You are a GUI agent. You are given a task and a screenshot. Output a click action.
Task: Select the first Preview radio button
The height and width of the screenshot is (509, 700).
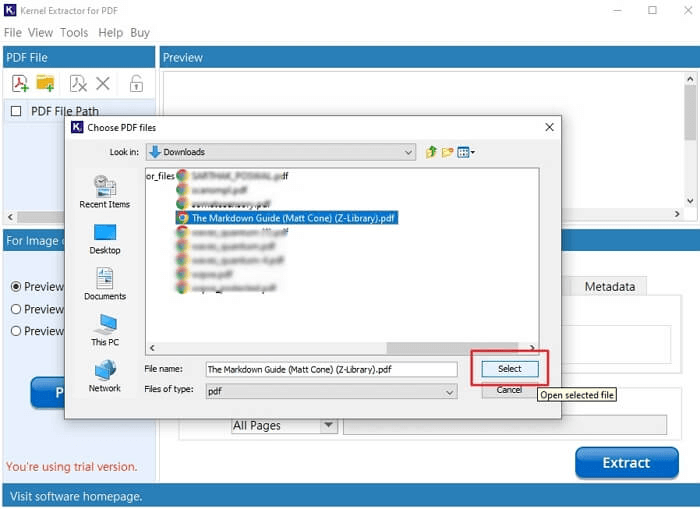pyautogui.click(x=16, y=287)
